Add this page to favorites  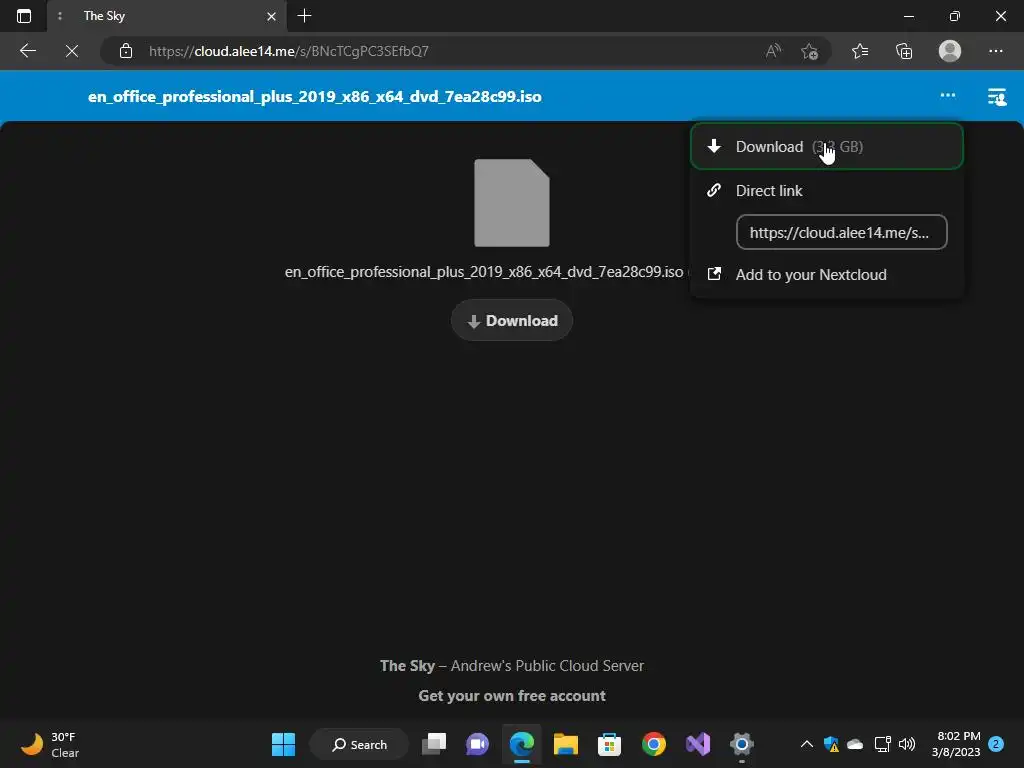809,51
